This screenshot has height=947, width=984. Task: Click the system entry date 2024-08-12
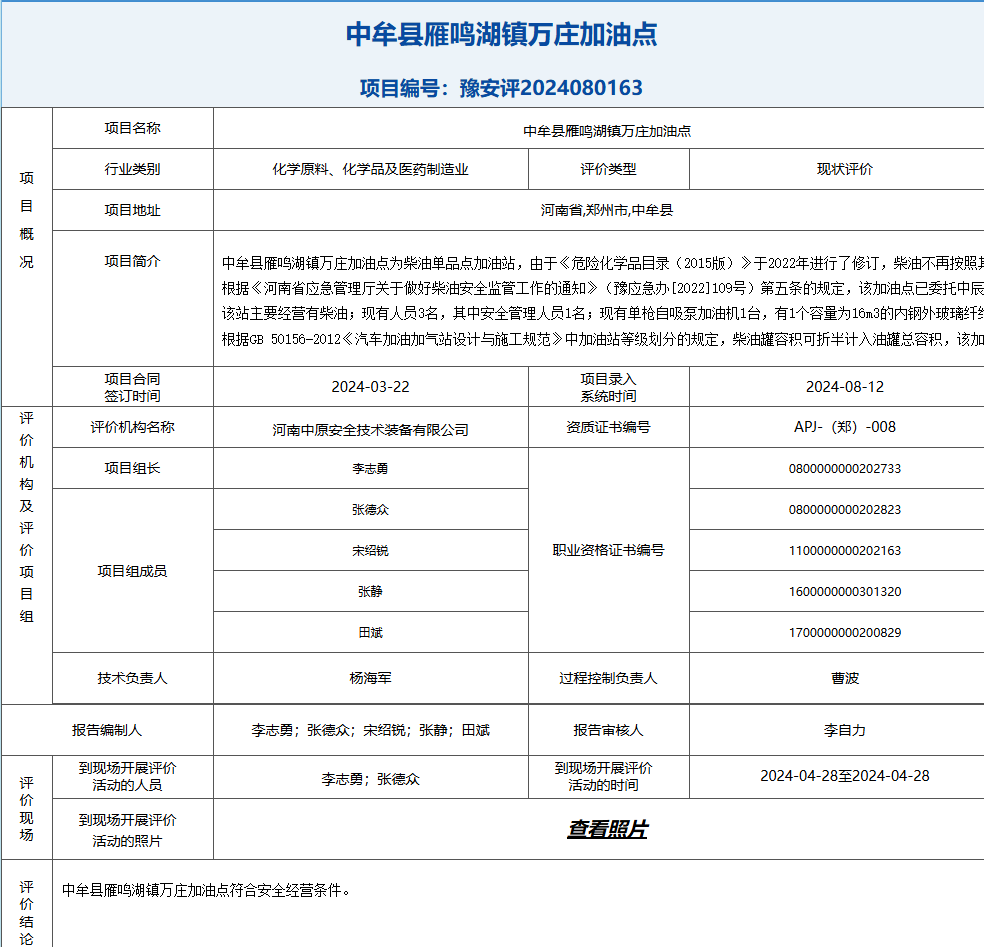click(x=845, y=387)
